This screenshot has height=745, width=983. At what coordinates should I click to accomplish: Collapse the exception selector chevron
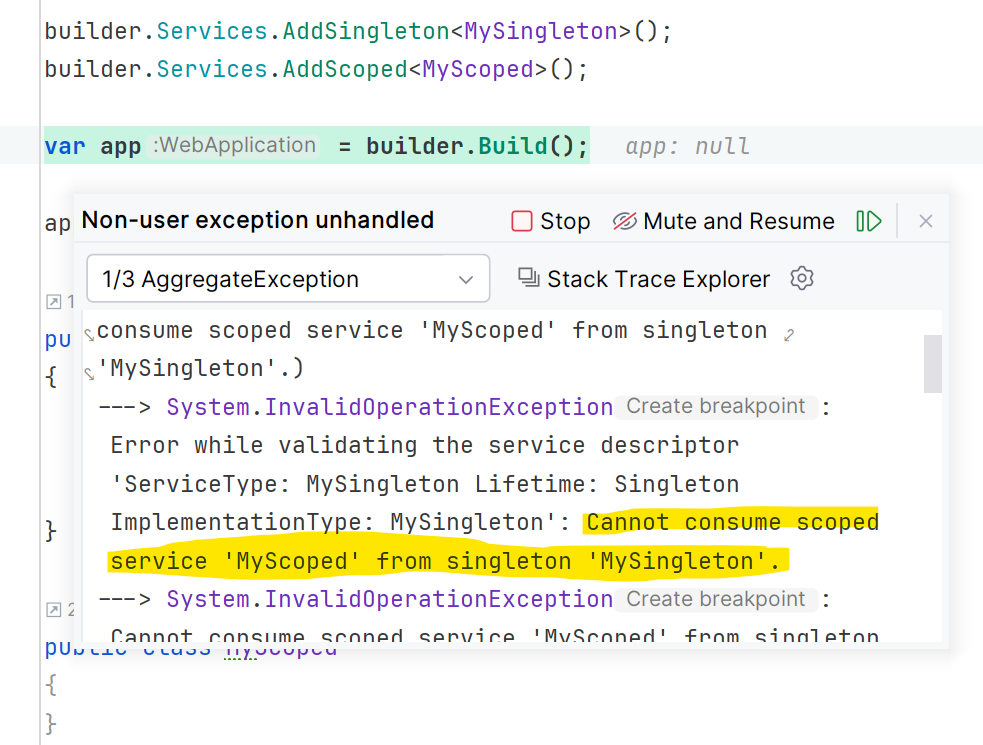pyautogui.click(x=465, y=279)
